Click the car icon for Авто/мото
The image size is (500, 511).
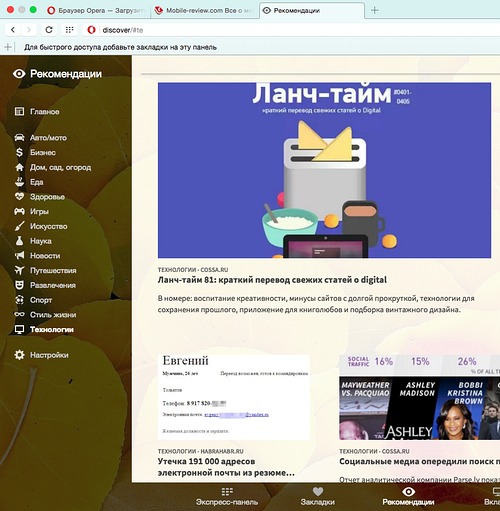19,137
